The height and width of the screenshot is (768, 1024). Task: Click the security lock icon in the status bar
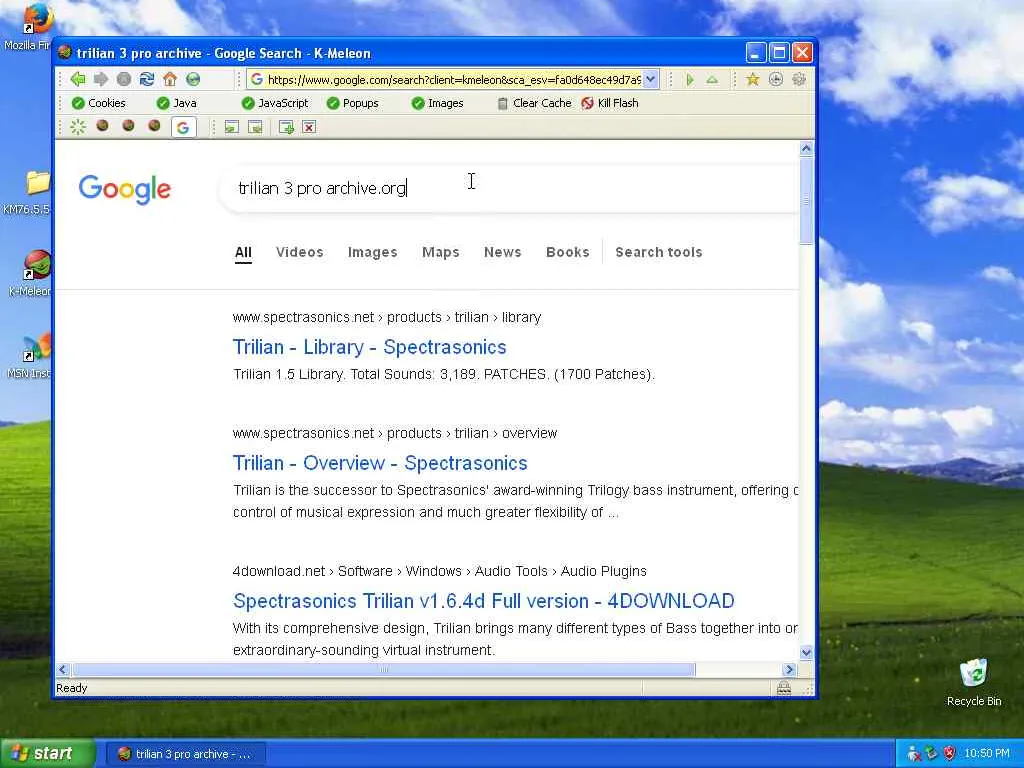point(784,688)
